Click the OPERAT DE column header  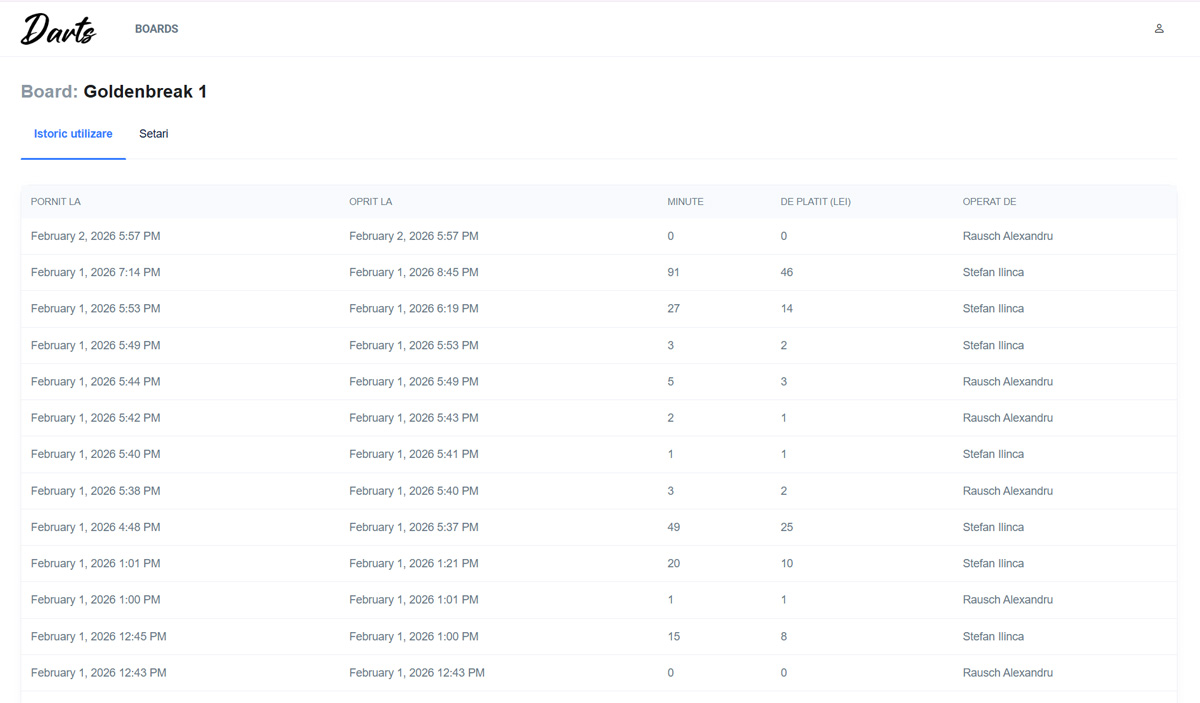989,202
